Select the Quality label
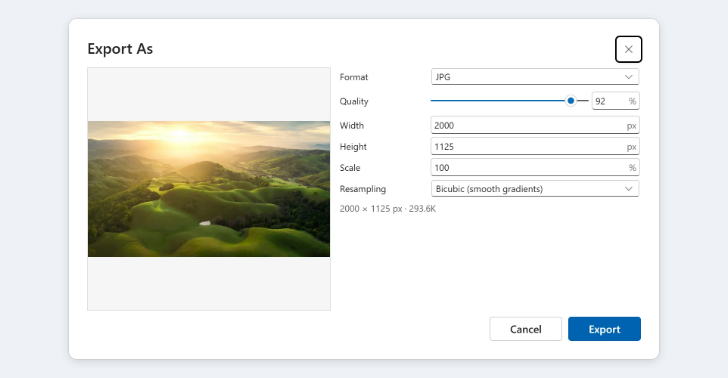The width and height of the screenshot is (728, 378). (354, 101)
